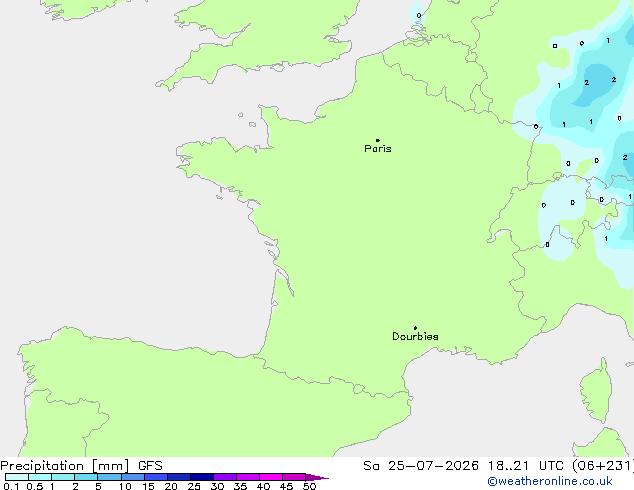The image size is (634, 490).
Task: Click the 'Precipitation [mm]' title text
Action: click(65, 466)
